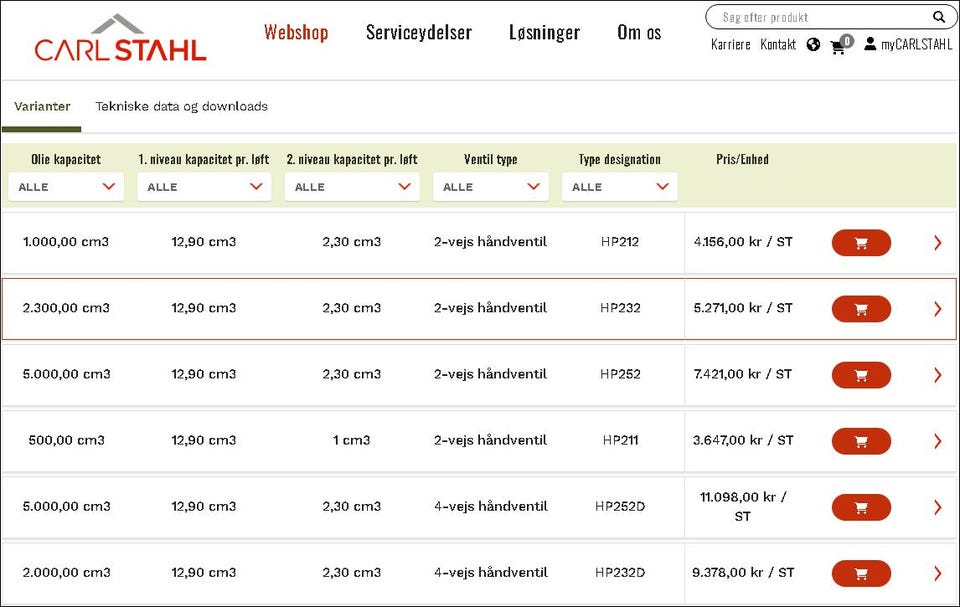Open the Type designation filter dropdown
Image resolution: width=960 pixels, height=607 pixels.
(620, 187)
